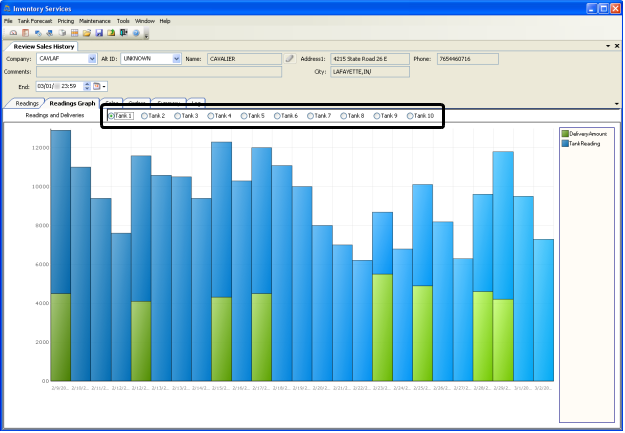Click the green DeliveryAmount legend swatch

click(x=565, y=133)
